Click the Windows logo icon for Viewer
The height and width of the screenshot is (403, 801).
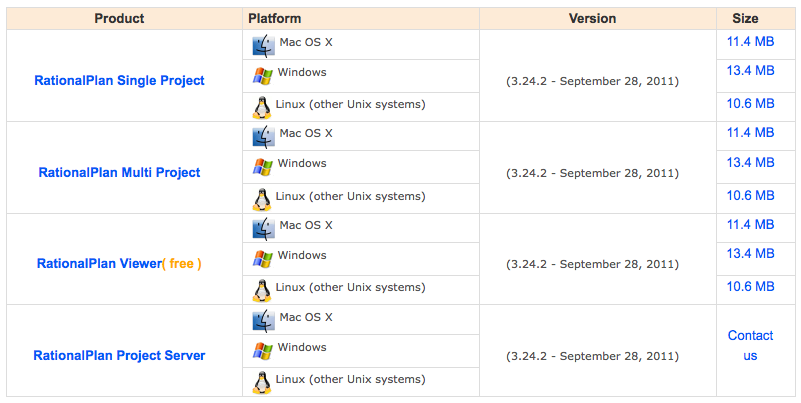pyautogui.click(x=263, y=259)
